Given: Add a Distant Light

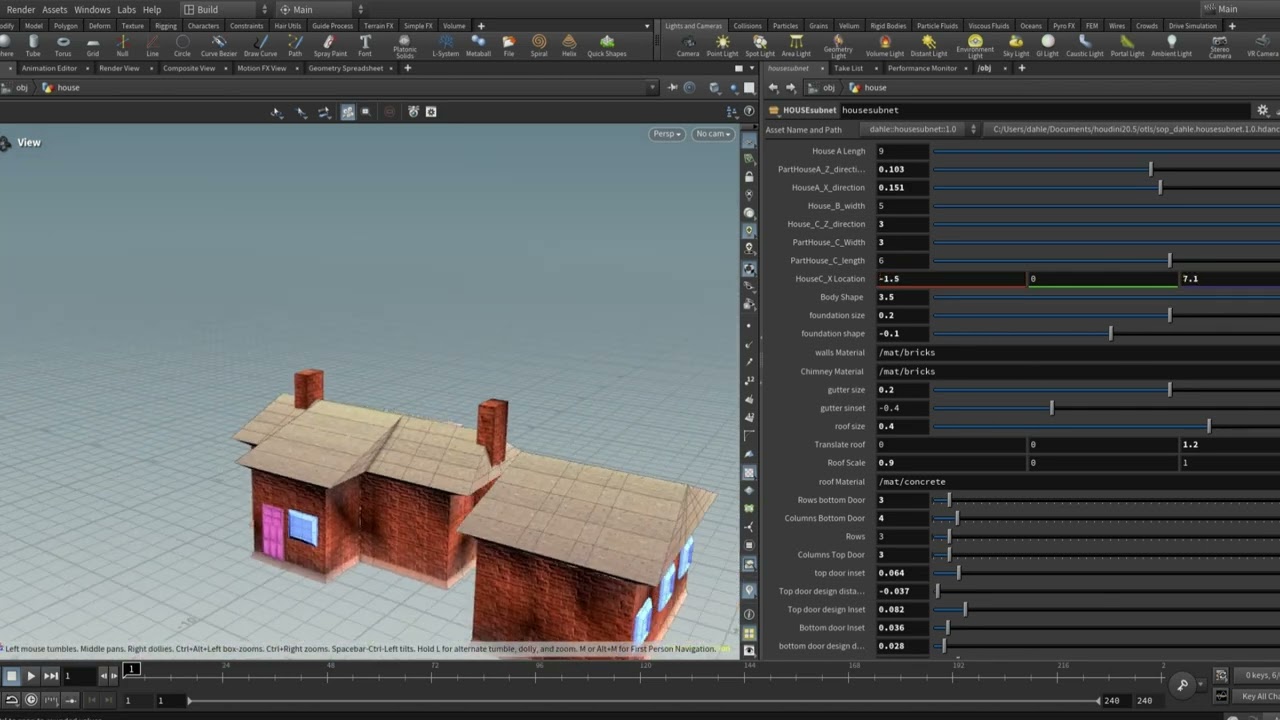Looking at the screenshot, I should click(929, 45).
